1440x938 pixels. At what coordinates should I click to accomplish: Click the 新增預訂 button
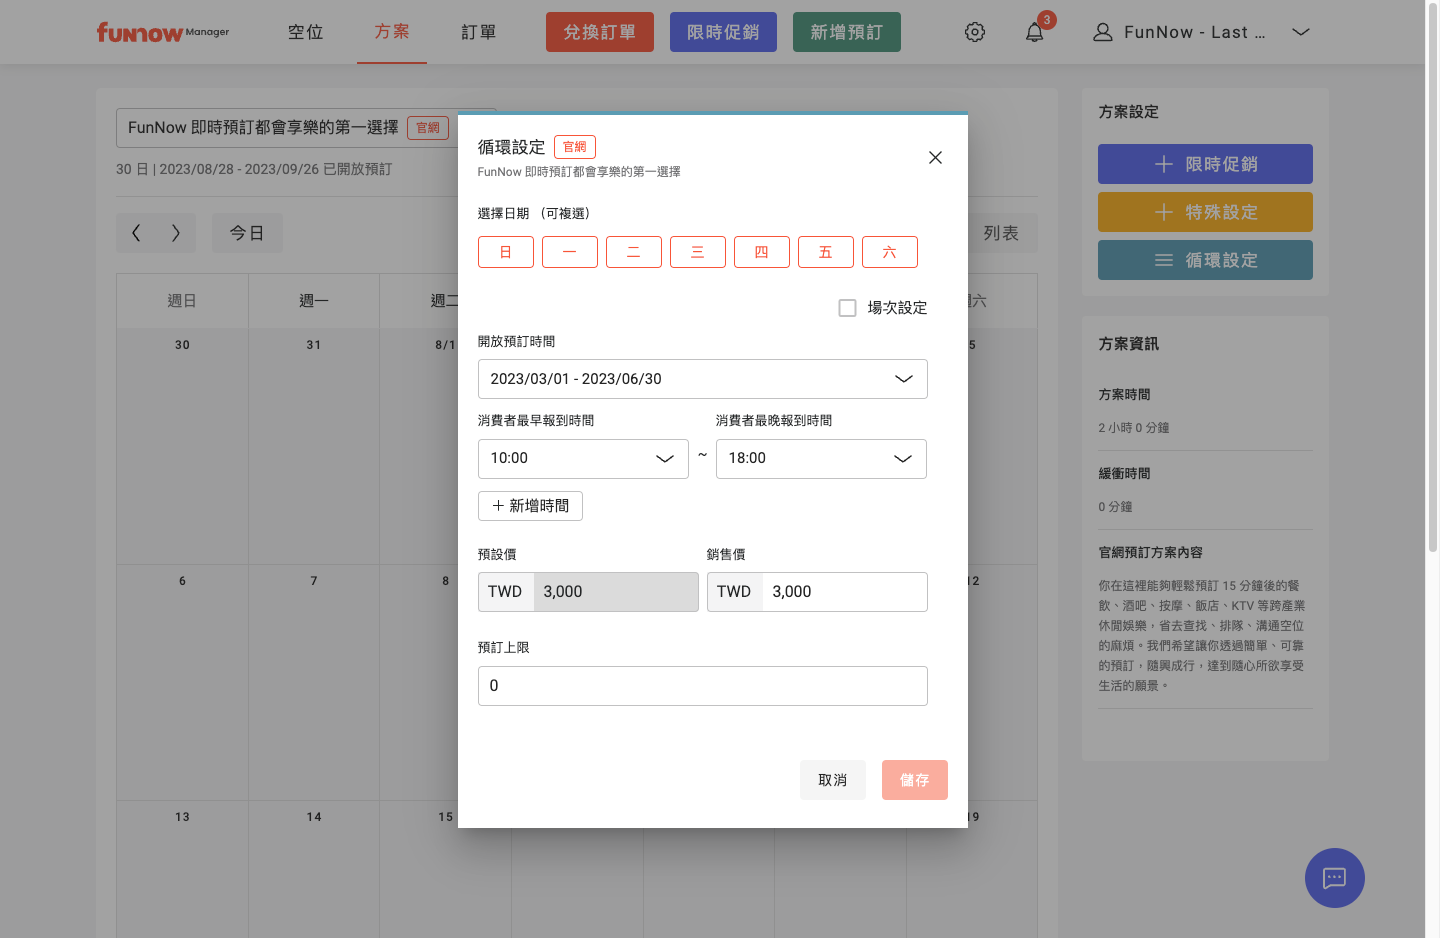(x=847, y=32)
